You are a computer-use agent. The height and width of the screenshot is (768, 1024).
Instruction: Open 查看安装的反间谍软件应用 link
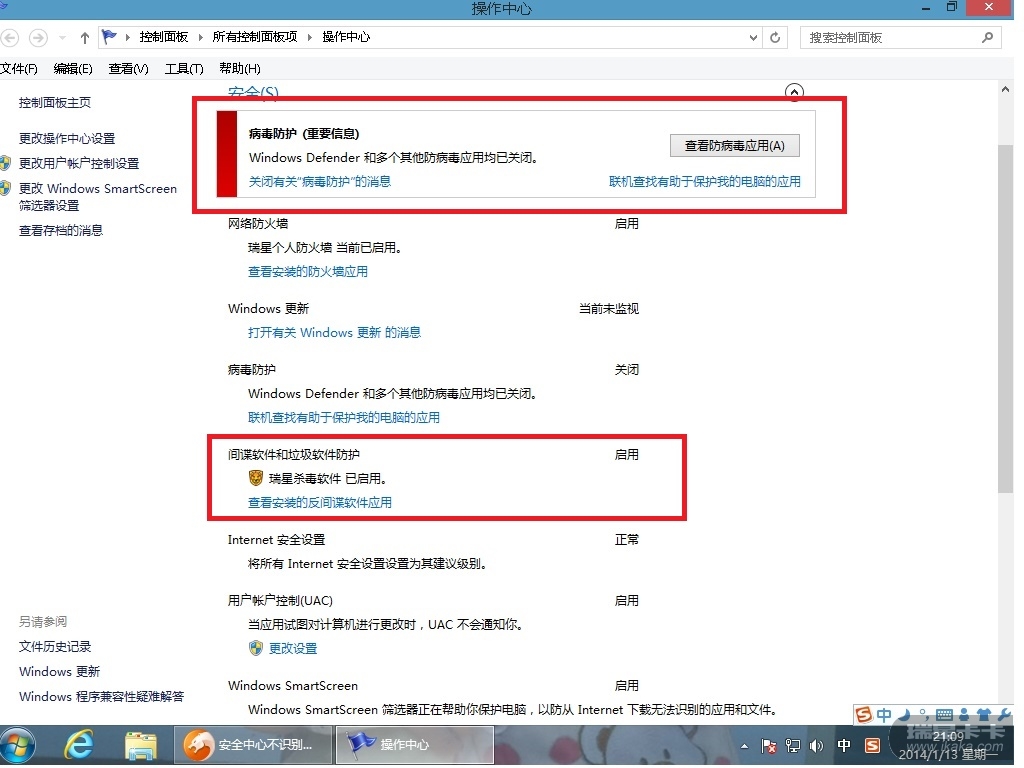tap(320, 503)
